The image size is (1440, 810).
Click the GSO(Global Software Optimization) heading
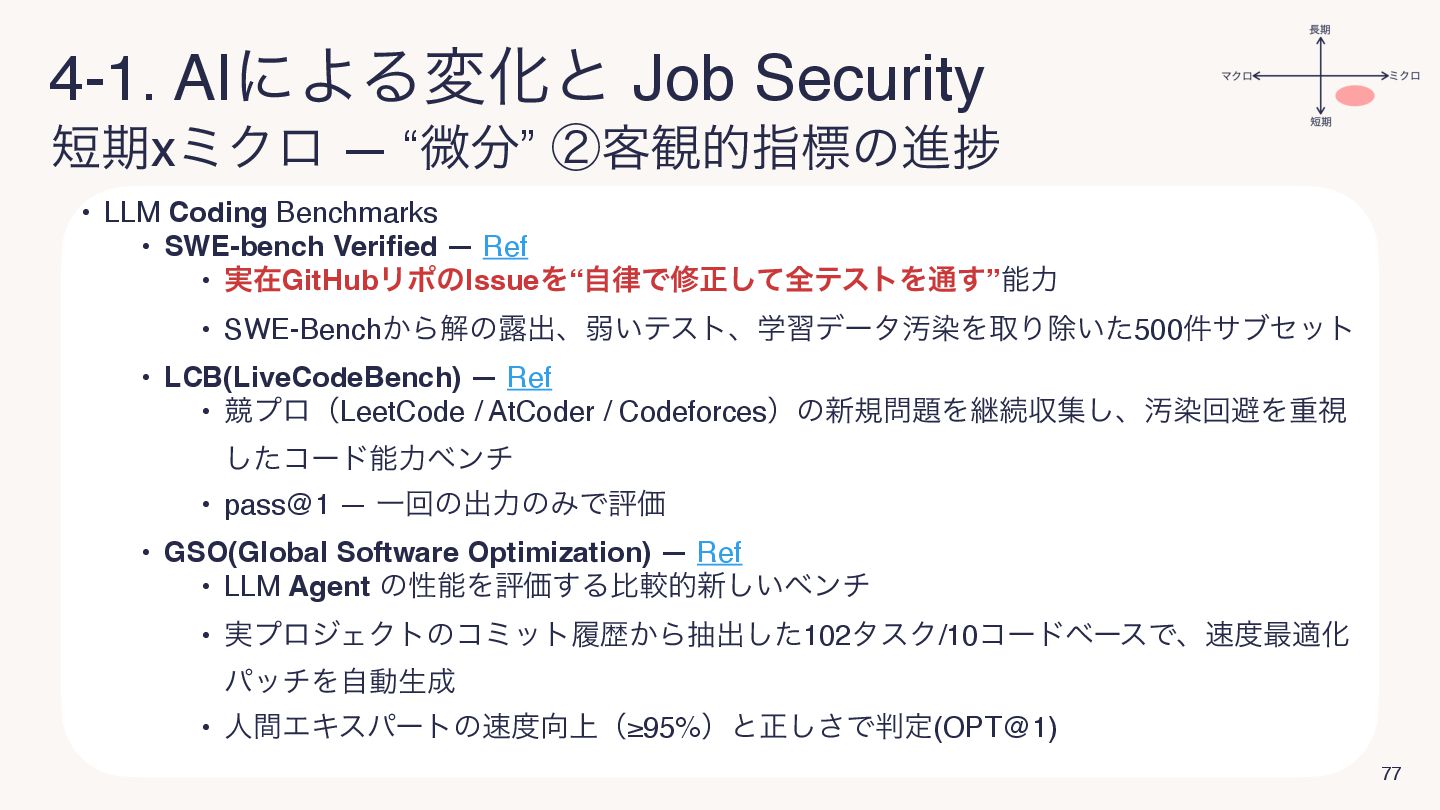tap(408, 552)
